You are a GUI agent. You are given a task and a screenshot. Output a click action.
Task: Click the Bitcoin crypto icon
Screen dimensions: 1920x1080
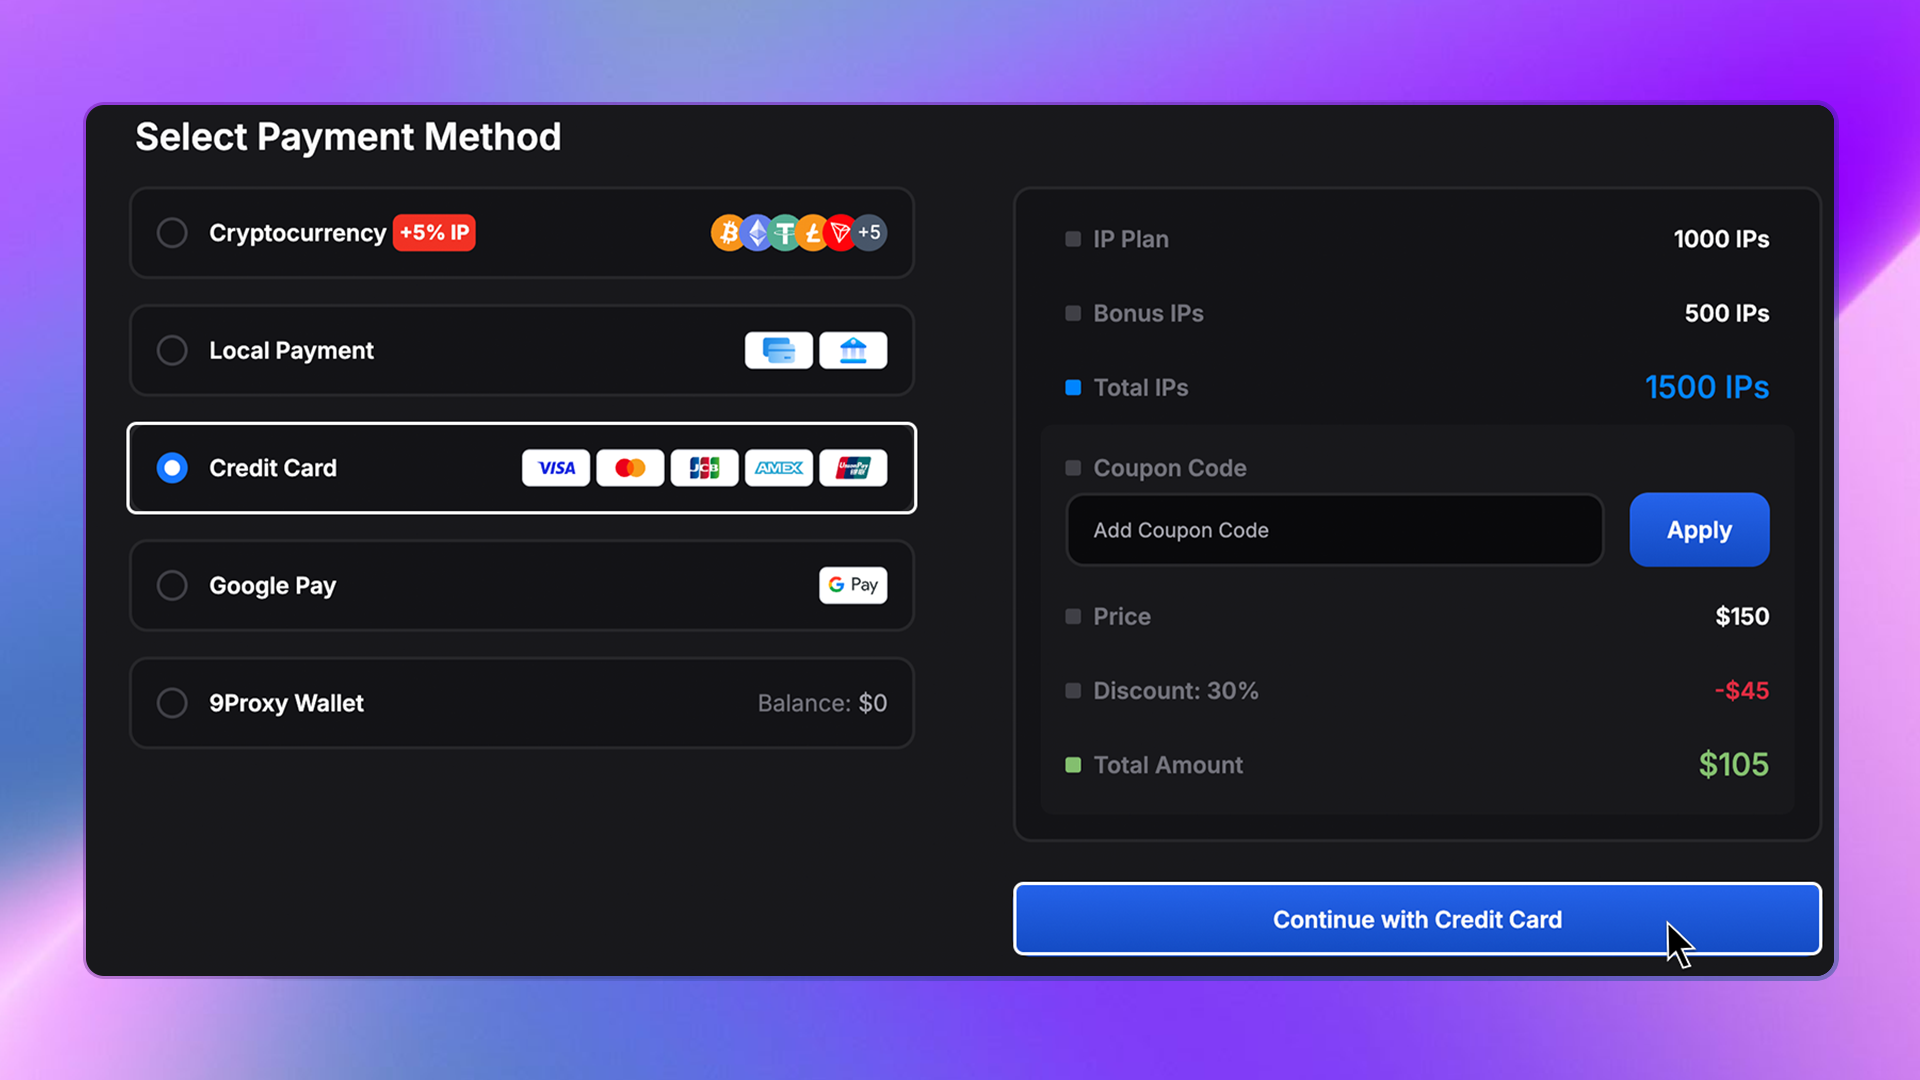(727, 233)
